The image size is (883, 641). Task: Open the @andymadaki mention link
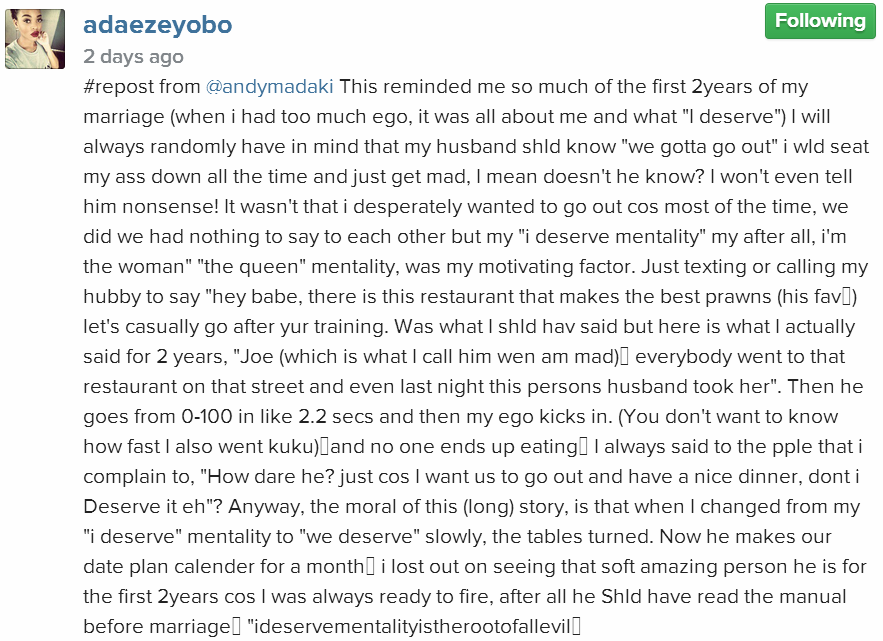269,87
